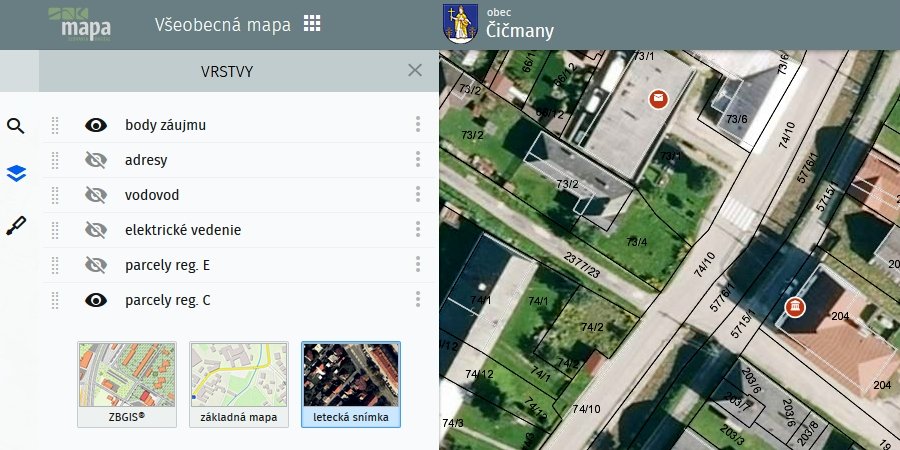Click the parcely reg. E label

(168, 265)
